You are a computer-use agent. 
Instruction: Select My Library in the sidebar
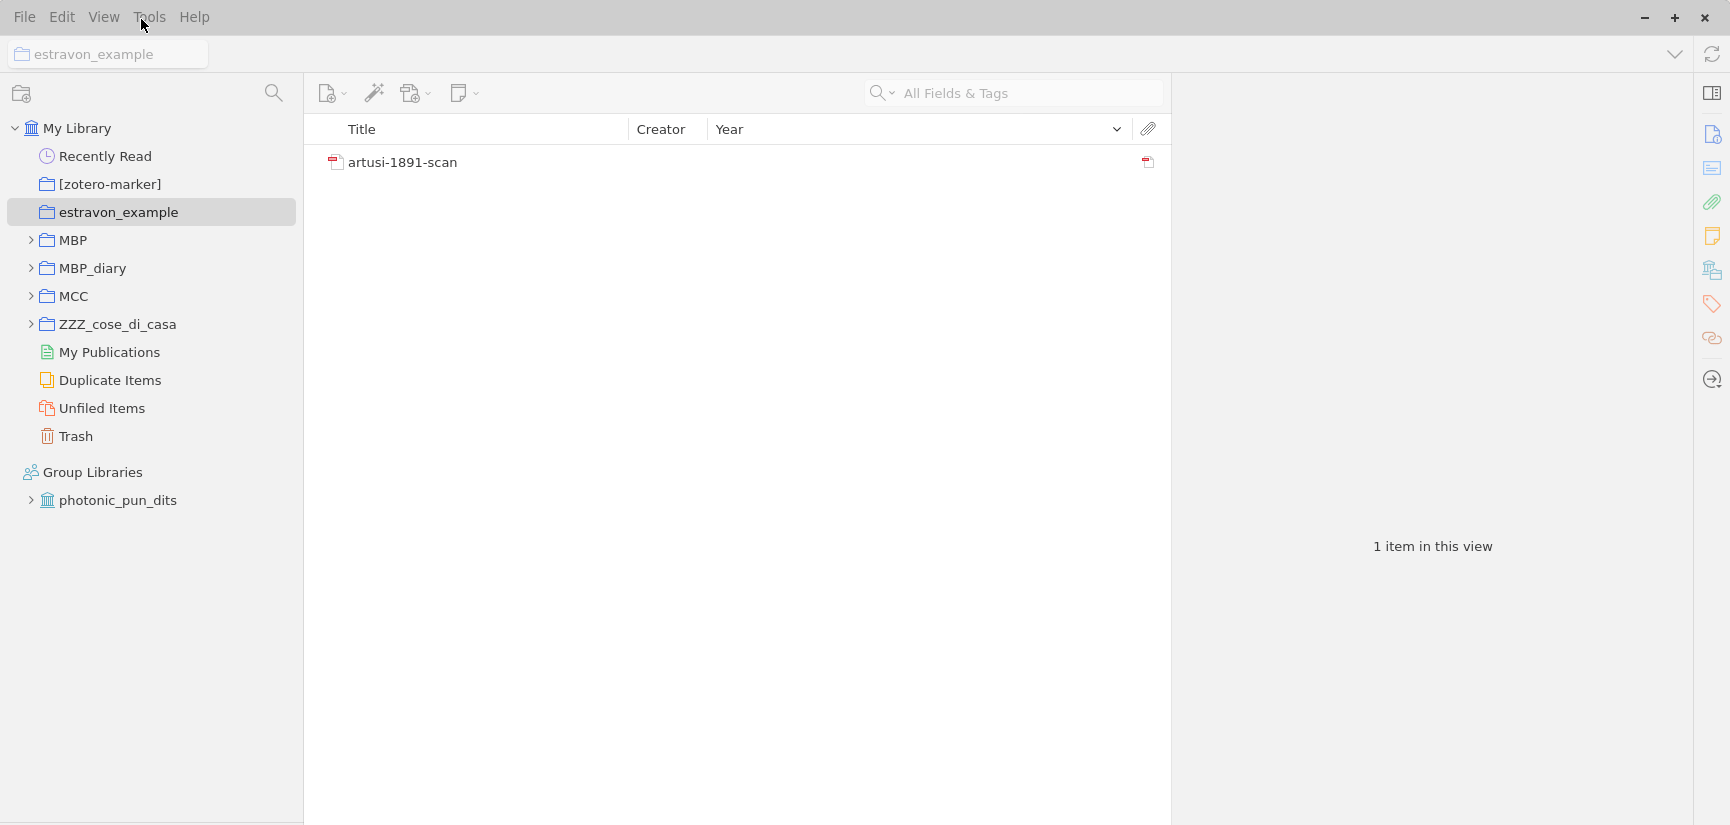tap(77, 128)
